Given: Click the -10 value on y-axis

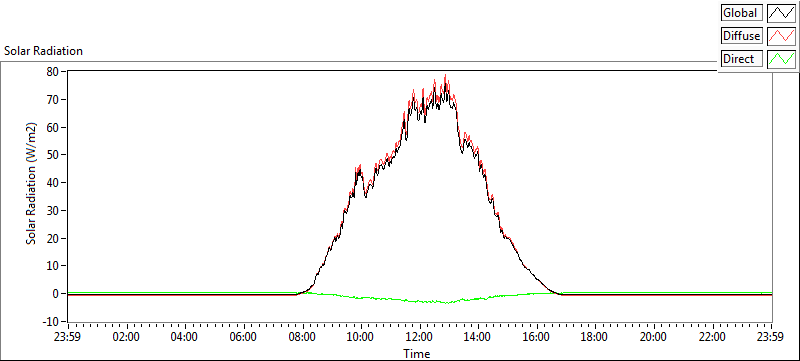Looking at the screenshot, I should [50, 321].
